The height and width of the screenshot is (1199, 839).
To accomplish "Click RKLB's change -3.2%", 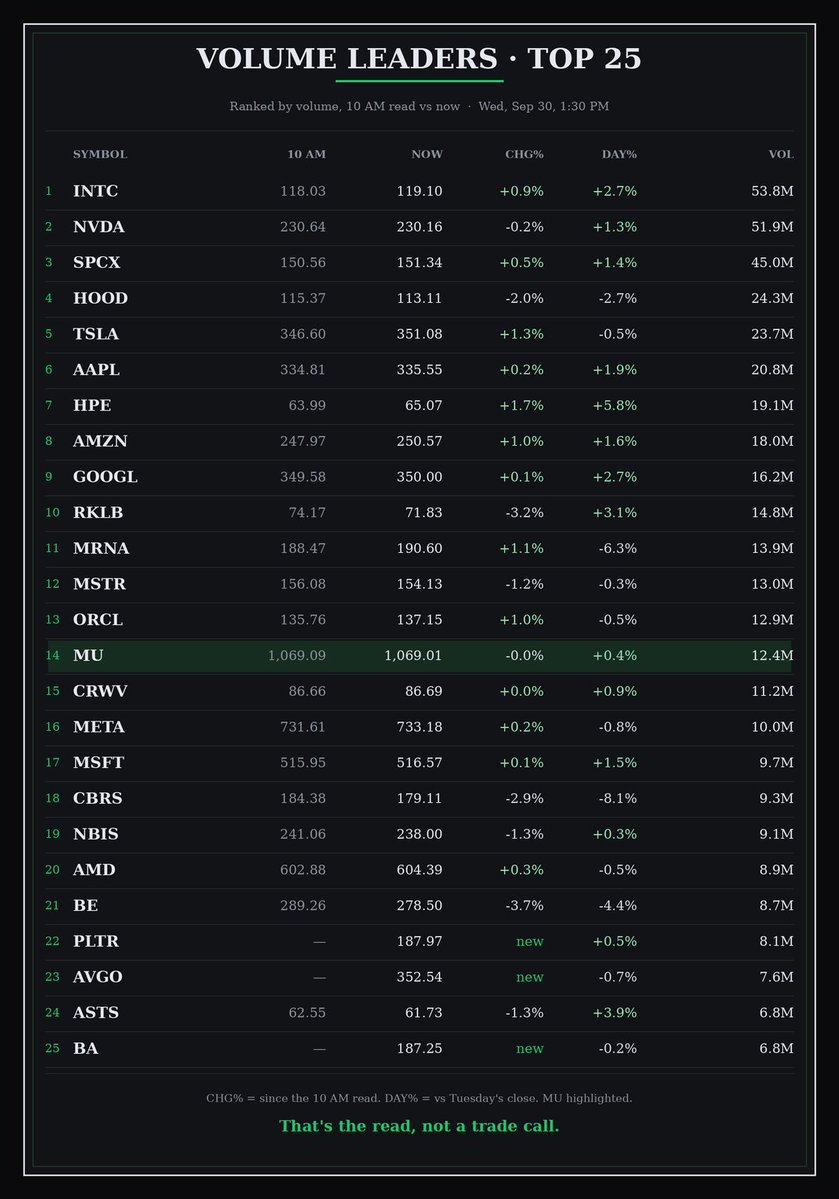I will (x=525, y=512).
